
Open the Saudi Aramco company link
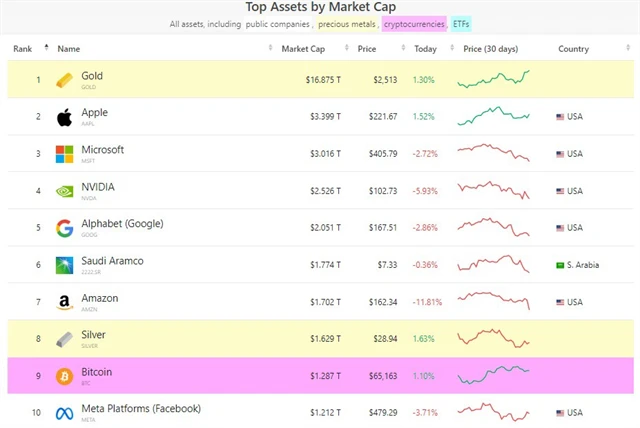[x=112, y=261]
